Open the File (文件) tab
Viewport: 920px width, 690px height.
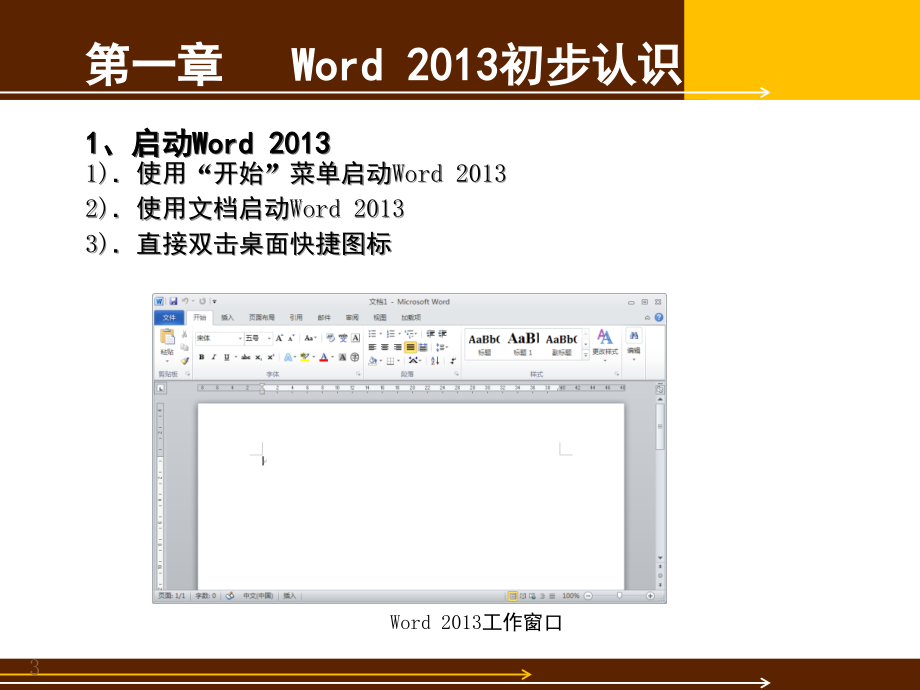click(x=169, y=317)
